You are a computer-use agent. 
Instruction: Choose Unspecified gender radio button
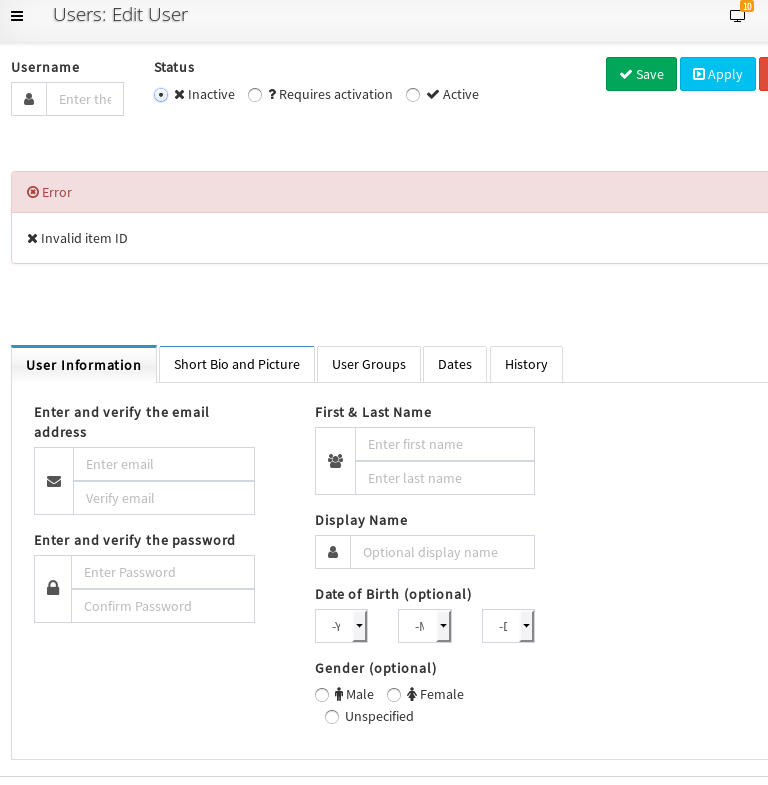tap(332, 717)
